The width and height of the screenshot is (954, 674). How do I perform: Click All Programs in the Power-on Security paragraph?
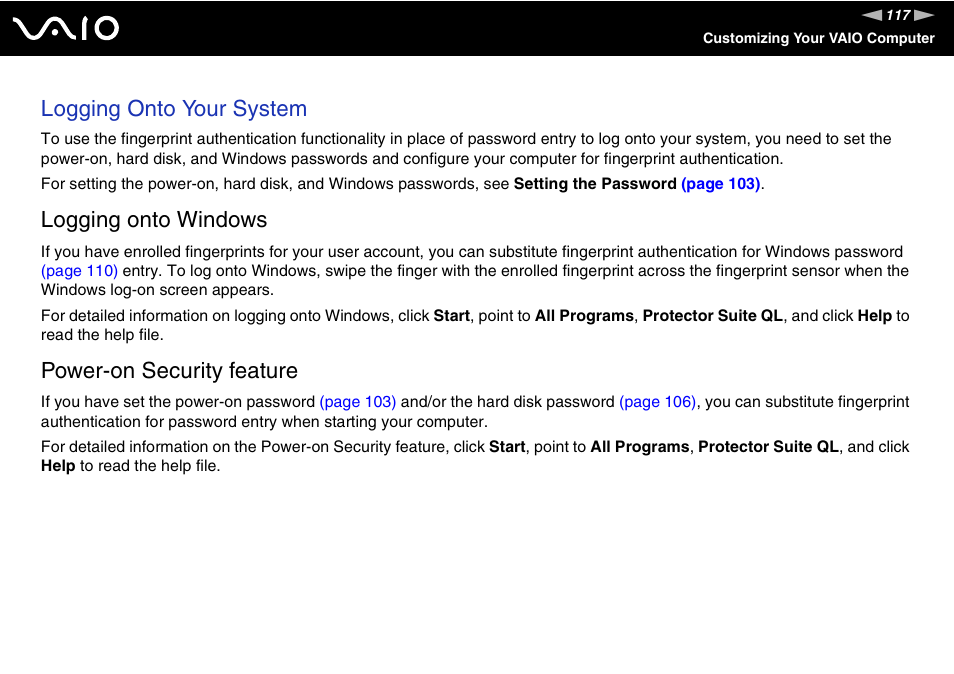pyautogui.click(x=639, y=447)
